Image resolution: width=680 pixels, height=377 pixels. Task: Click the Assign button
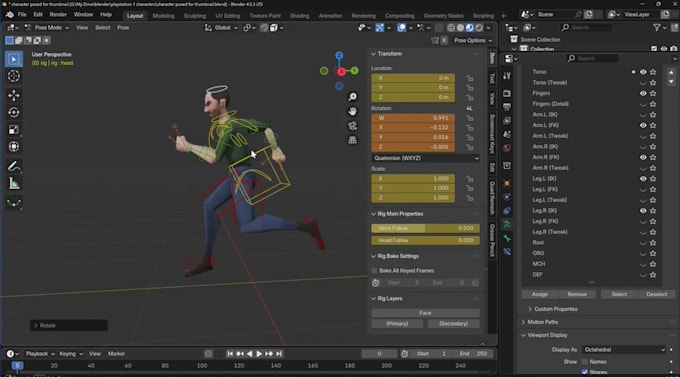click(540, 295)
